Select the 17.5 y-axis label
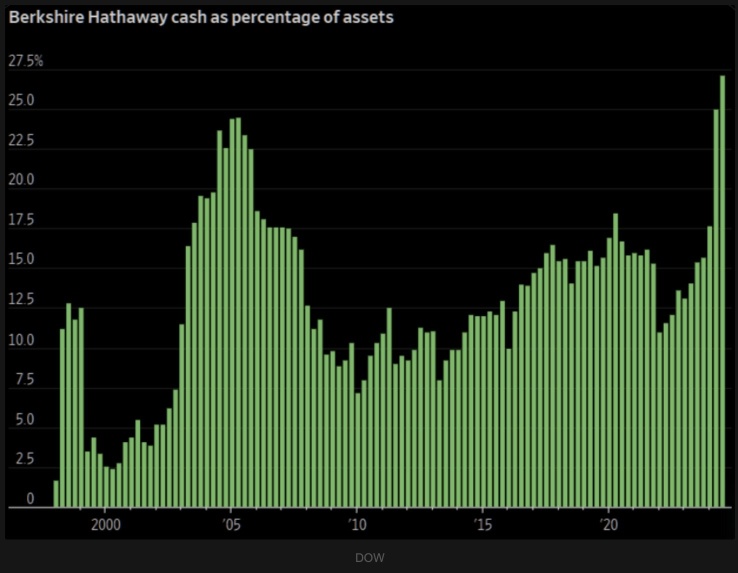Viewport: 738px width, 573px height. 23,221
